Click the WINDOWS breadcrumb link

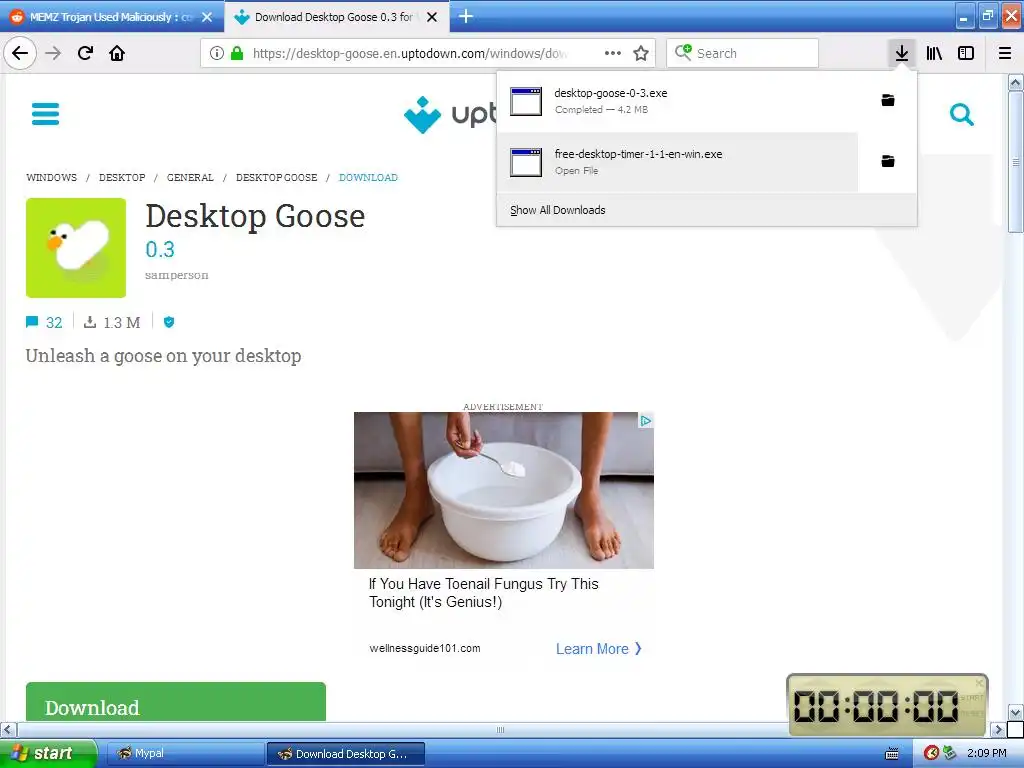[52, 178]
